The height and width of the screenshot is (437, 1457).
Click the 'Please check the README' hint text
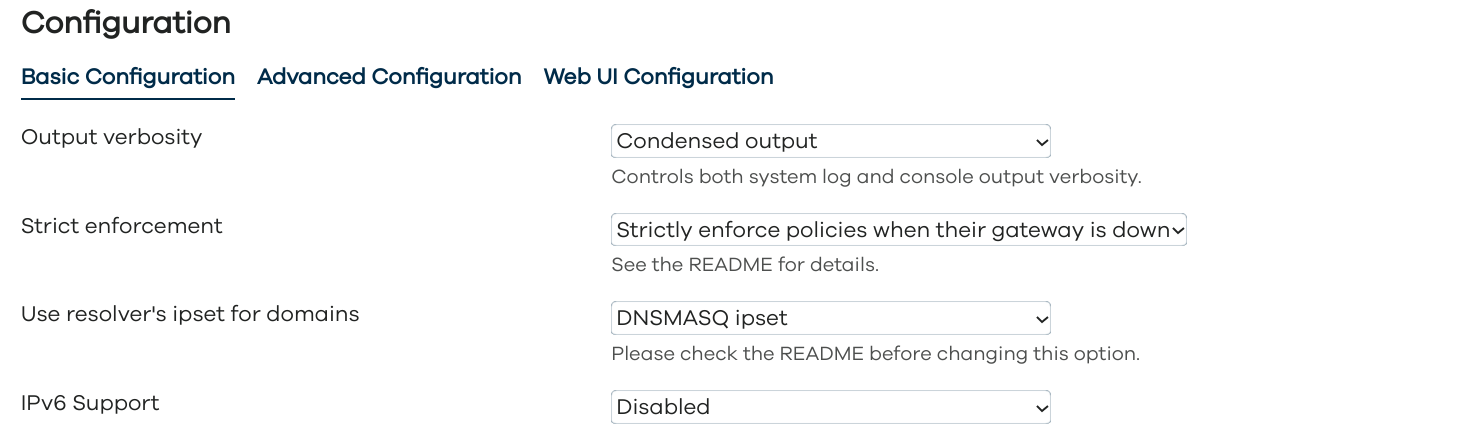875,354
